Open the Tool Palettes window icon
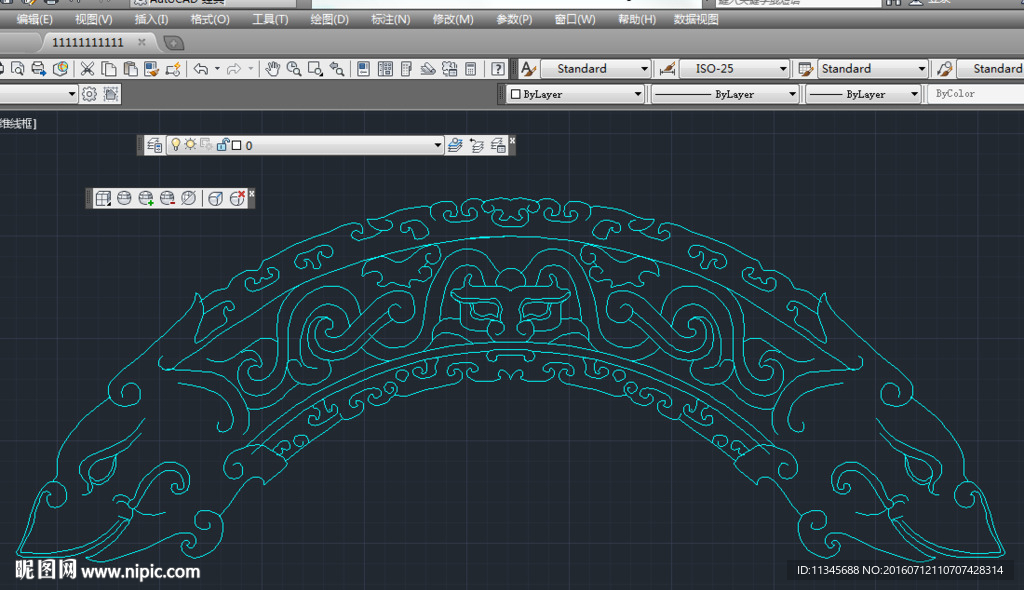The height and width of the screenshot is (590, 1024). point(406,69)
